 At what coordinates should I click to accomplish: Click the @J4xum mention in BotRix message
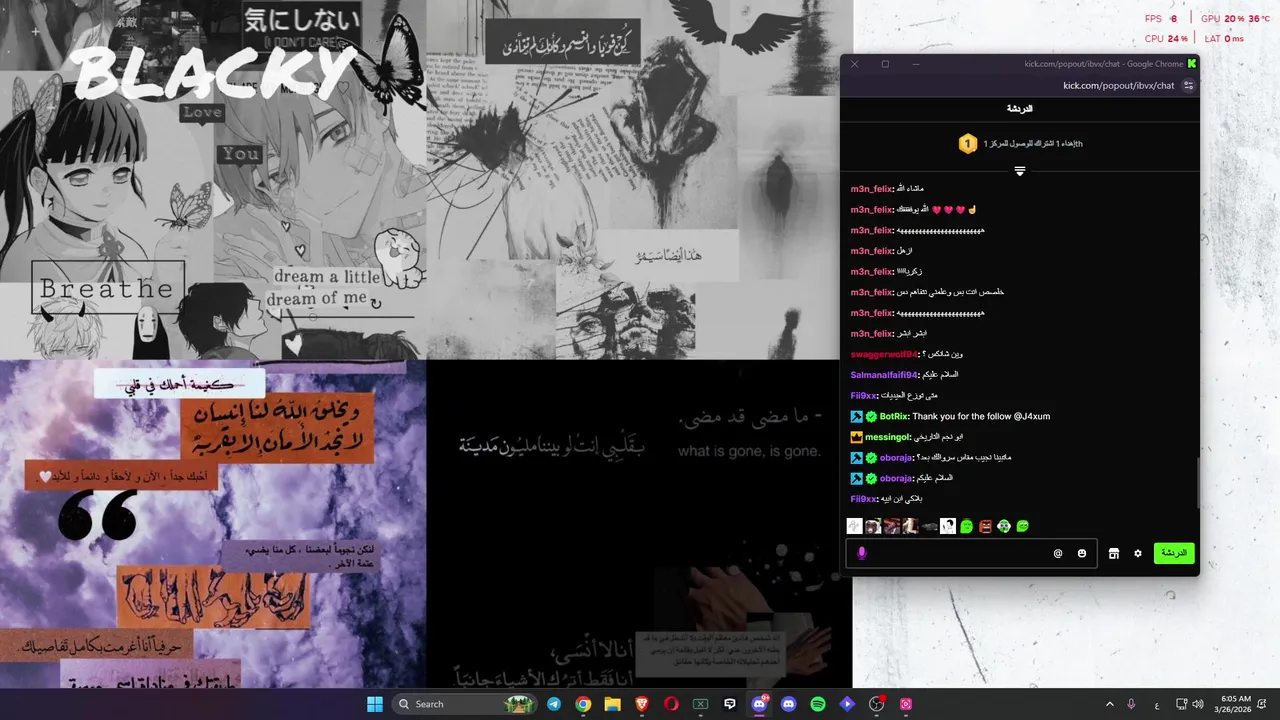click(1032, 416)
